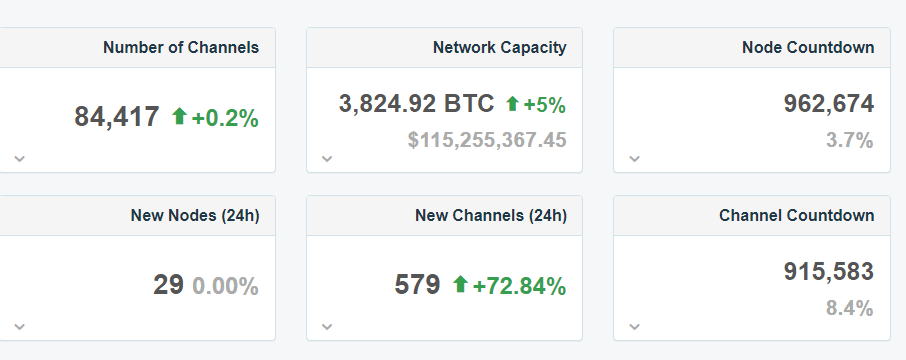Click the green arrow beside +5%
Image resolution: width=906 pixels, height=360 pixels.
513,103
